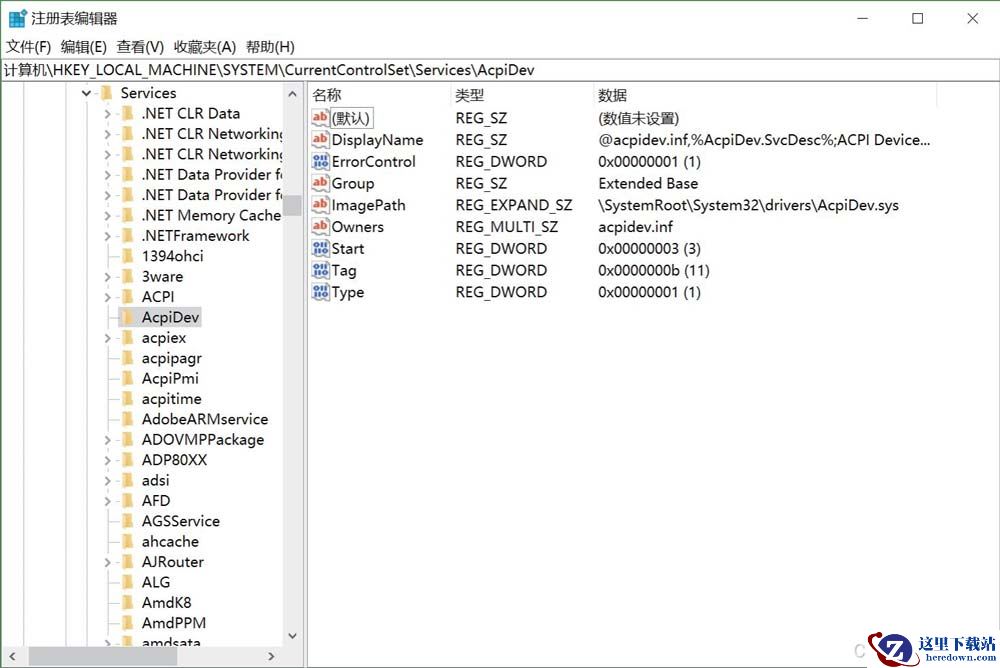The width and height of the screenshot is (1000, 668).
Task: Select the Group string value icon
Action: click(x=320, y=183)
